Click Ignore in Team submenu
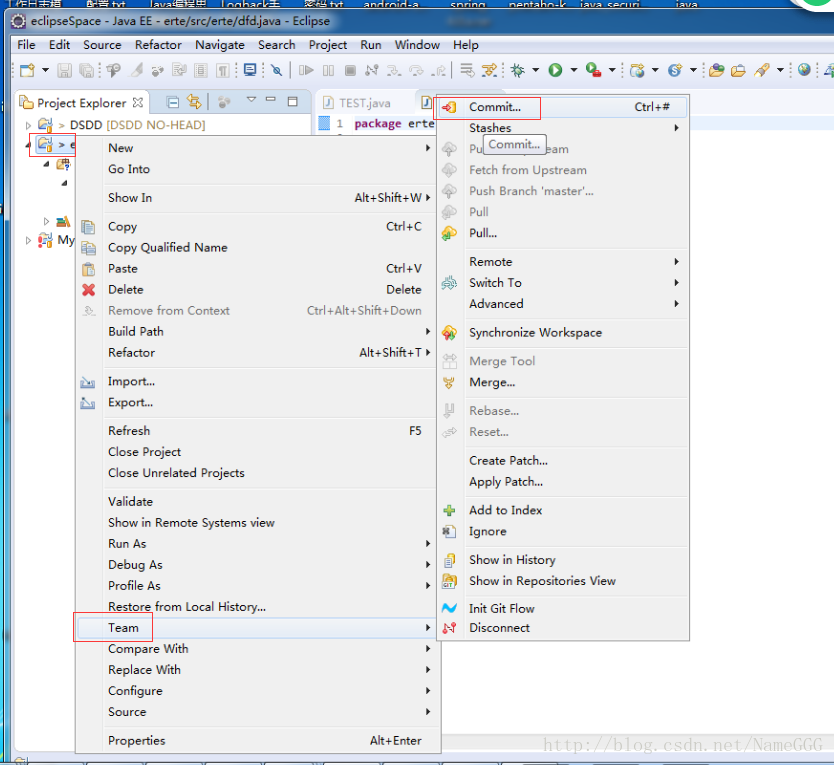The height and width of the screenshot is (765, 834). (x=563, y=531)
